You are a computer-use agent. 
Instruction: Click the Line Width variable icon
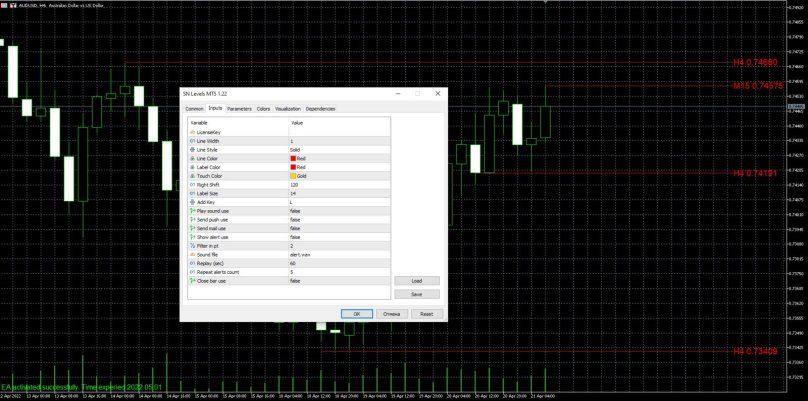192,141
